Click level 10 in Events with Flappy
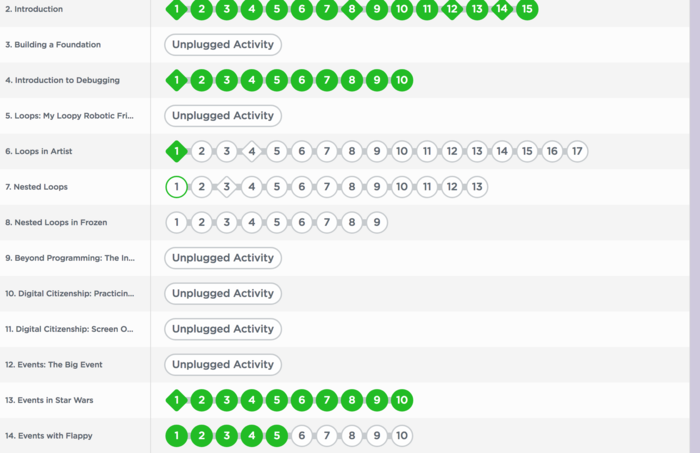Screen dimensions: 700x453 [x=401, y=436]
